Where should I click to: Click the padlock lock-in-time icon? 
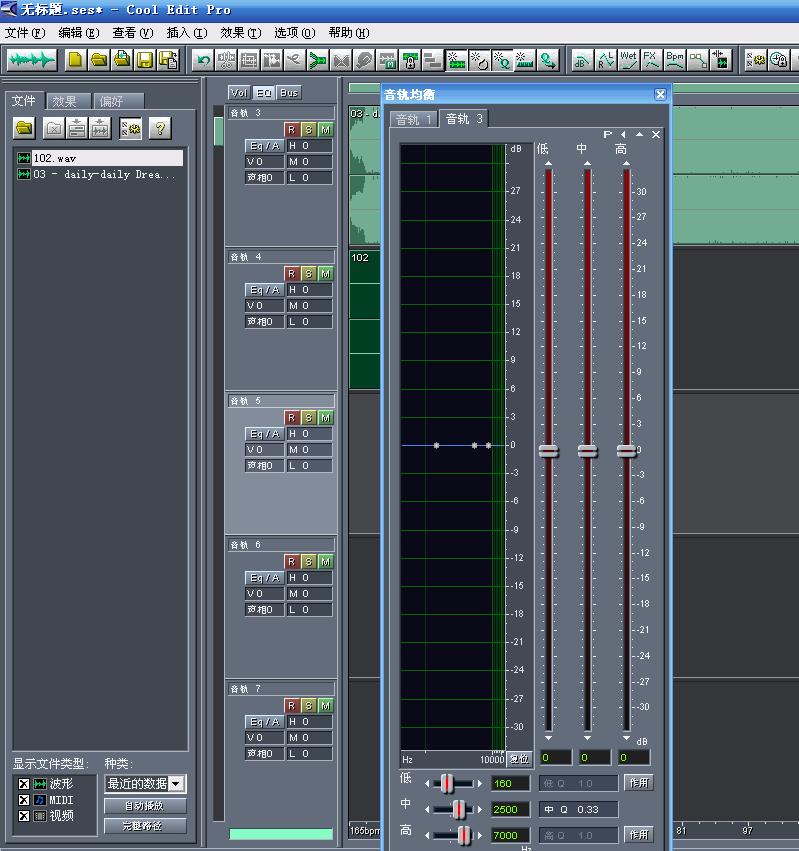pyautogui.click(x=410, y=60)
